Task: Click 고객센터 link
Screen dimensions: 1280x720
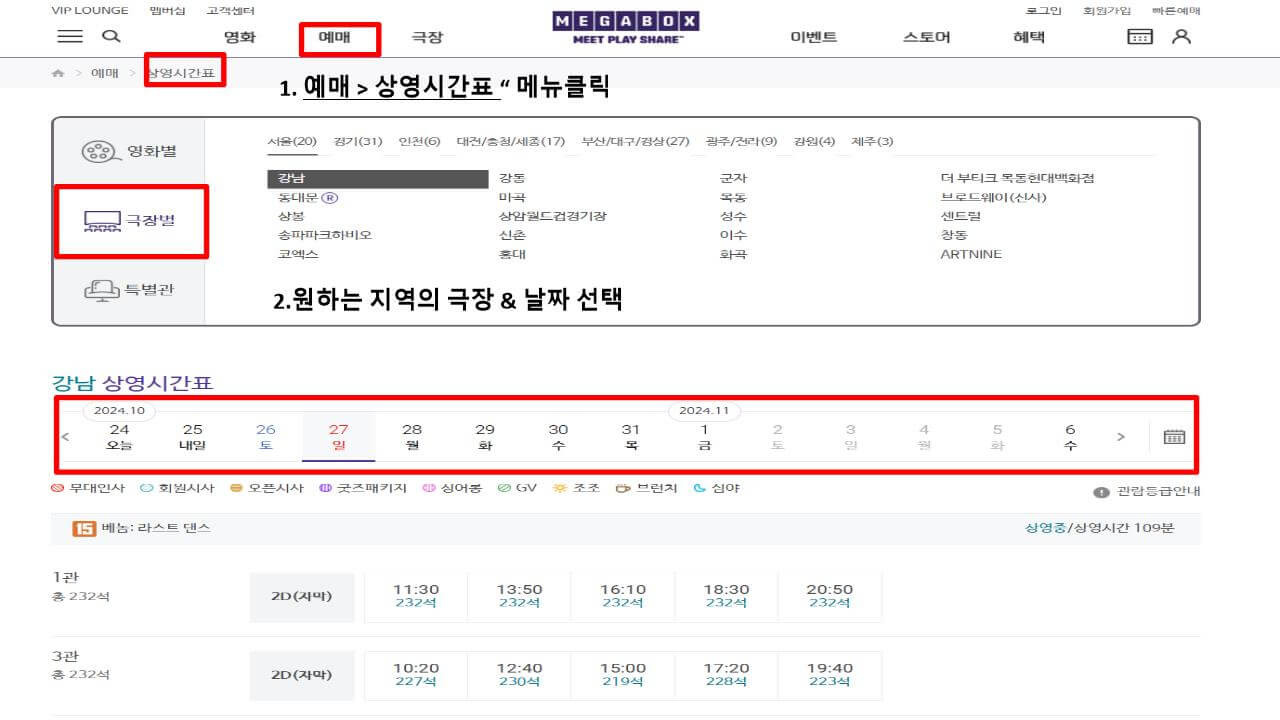Action: pos(231,11)
